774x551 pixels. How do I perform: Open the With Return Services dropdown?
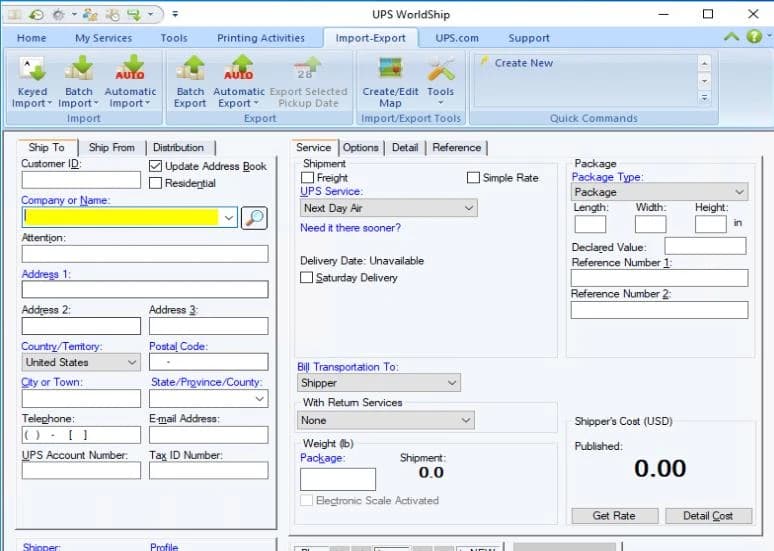point(386,420)
